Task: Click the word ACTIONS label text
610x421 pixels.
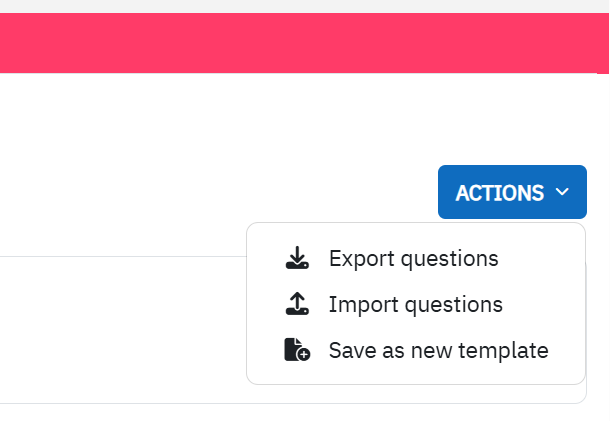Action: pos(500,193)
